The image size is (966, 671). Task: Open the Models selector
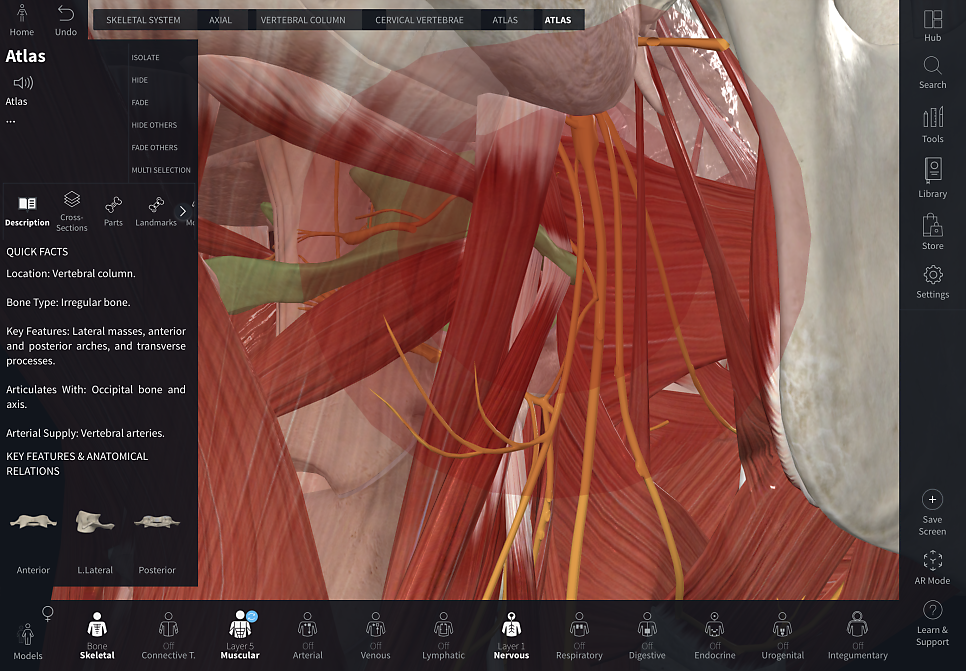point(28,641)
